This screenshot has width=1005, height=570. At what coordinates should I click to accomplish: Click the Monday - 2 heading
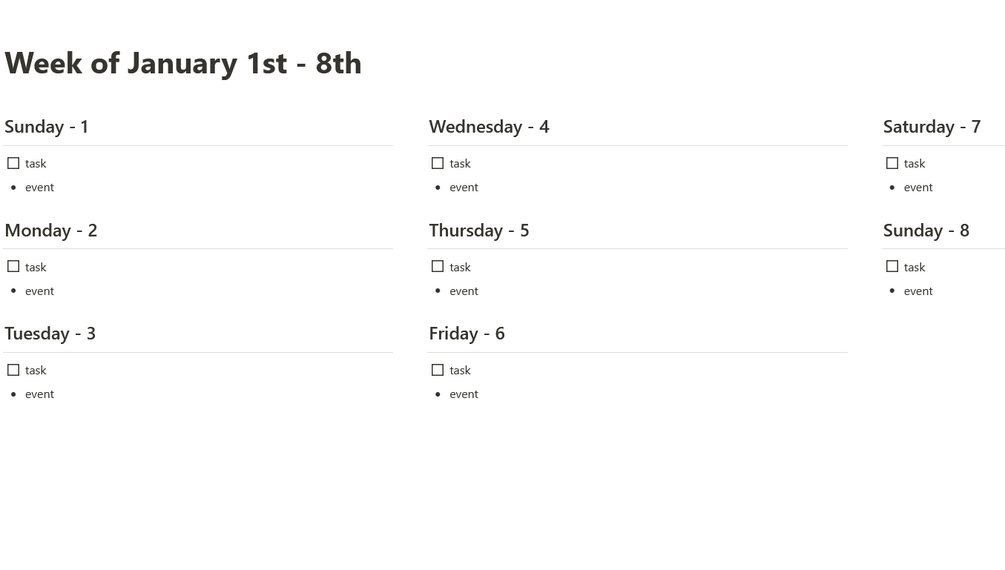tap(51, 230)
